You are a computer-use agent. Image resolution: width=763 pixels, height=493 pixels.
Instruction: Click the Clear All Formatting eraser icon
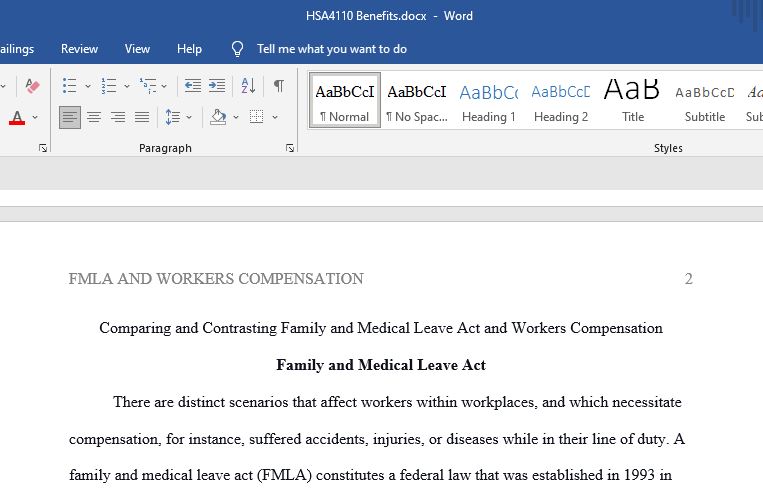point(32,86)
